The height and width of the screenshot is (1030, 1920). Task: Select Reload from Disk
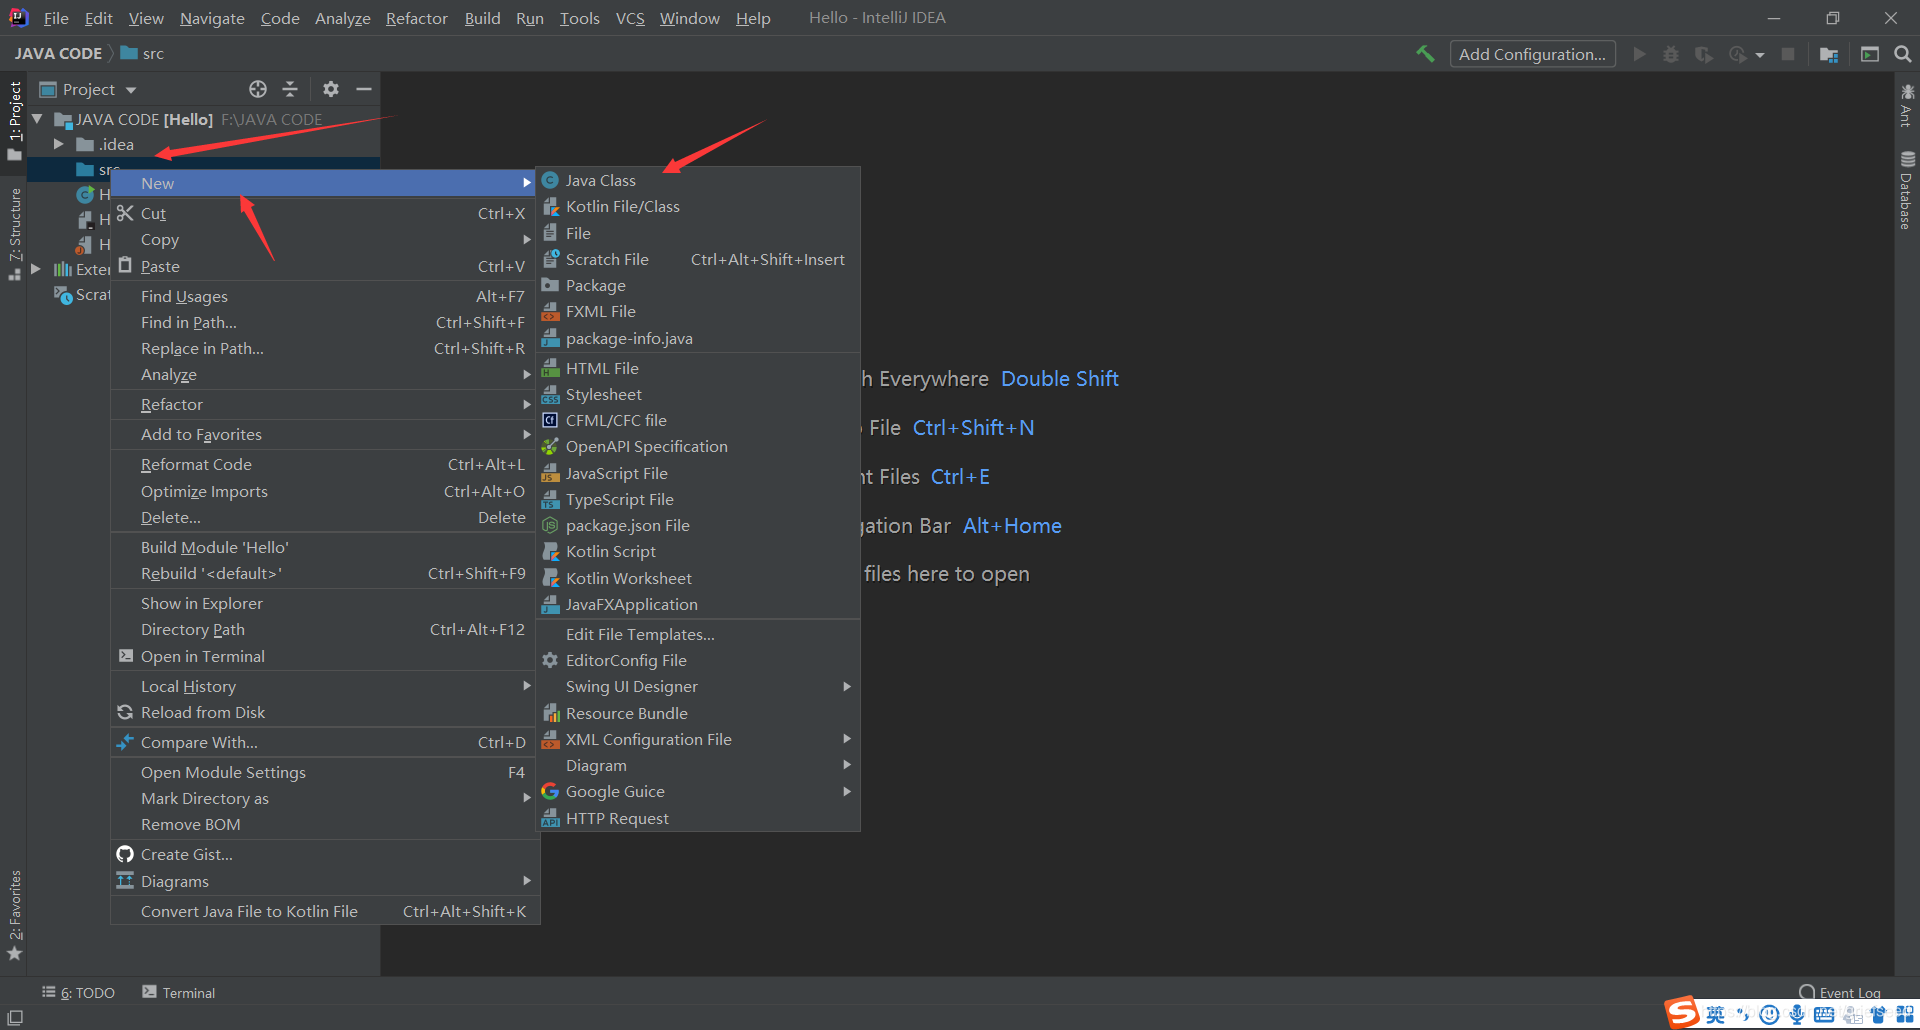coord(325,712)
